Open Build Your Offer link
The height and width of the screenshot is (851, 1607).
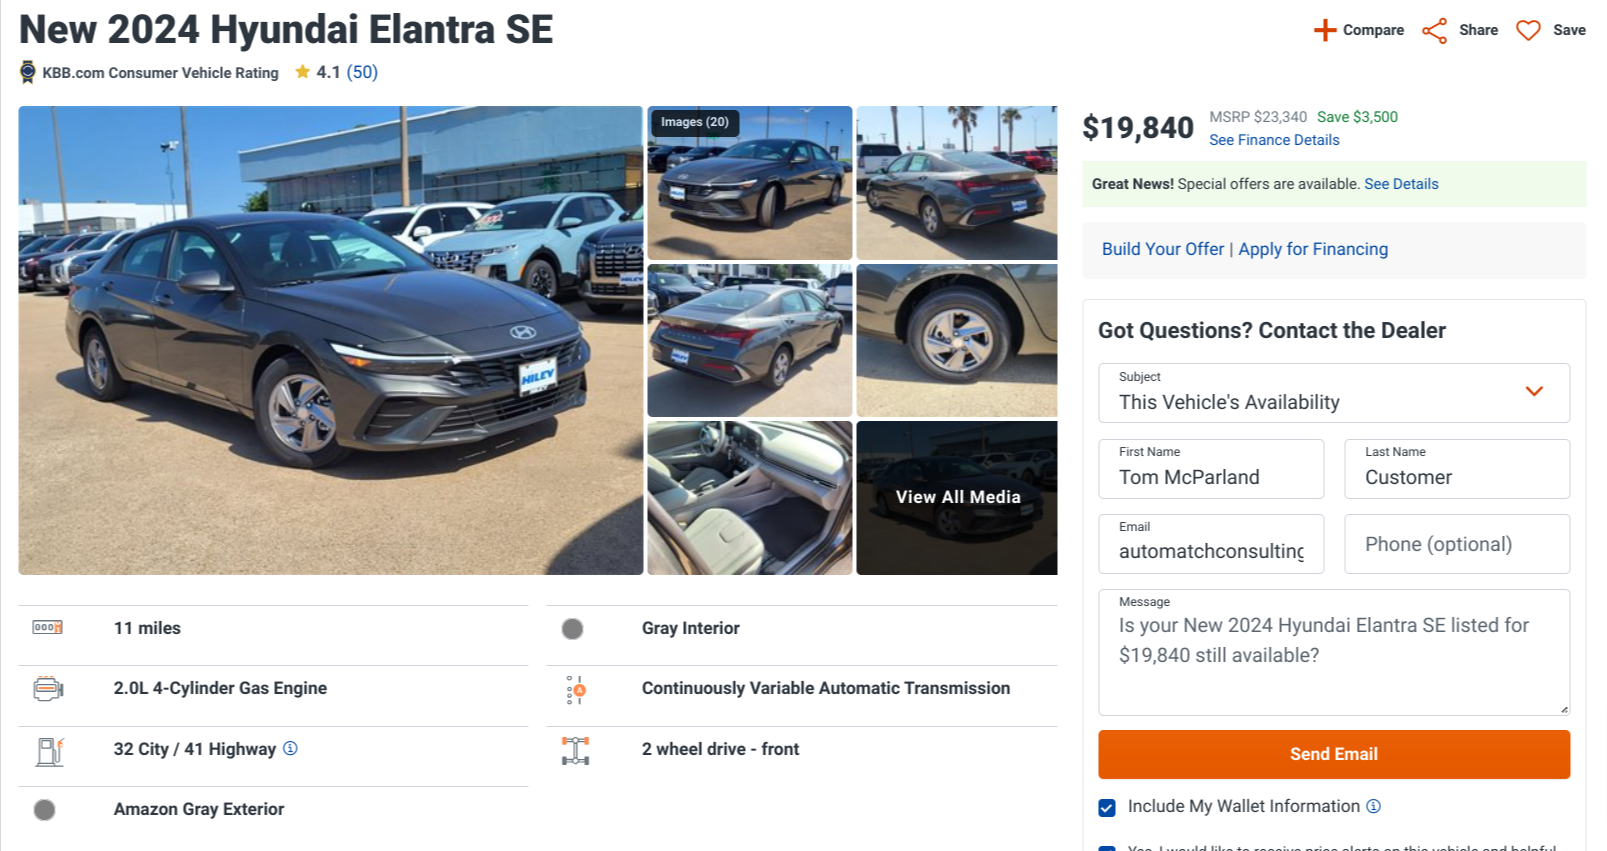[x=1163, y=249]
